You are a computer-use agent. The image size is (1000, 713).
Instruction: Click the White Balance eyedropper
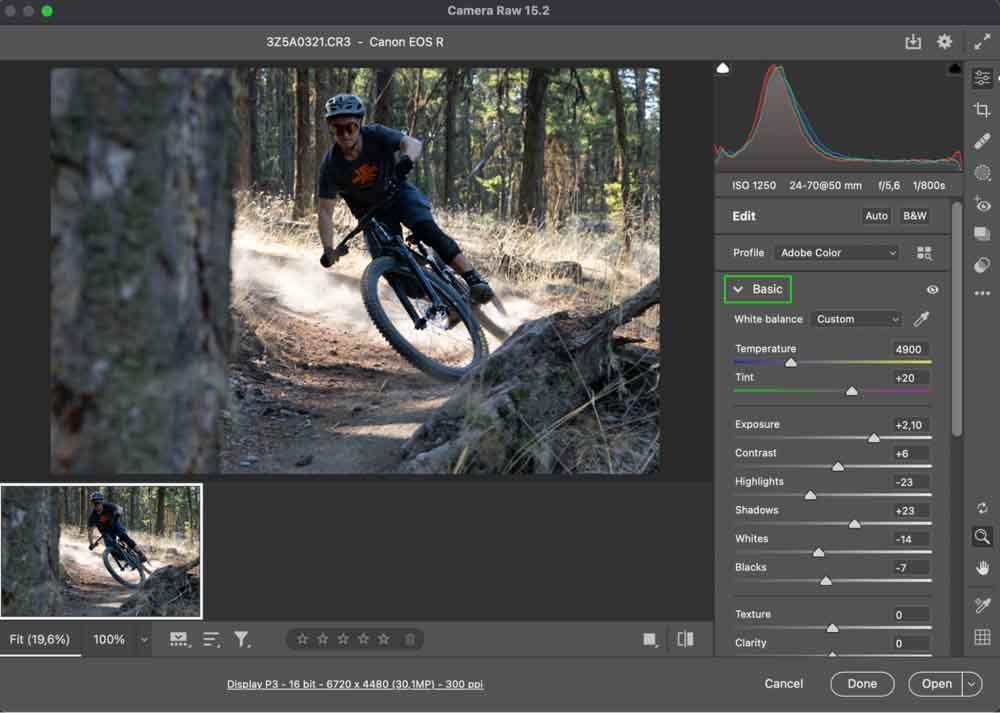(x=922, y=319)
